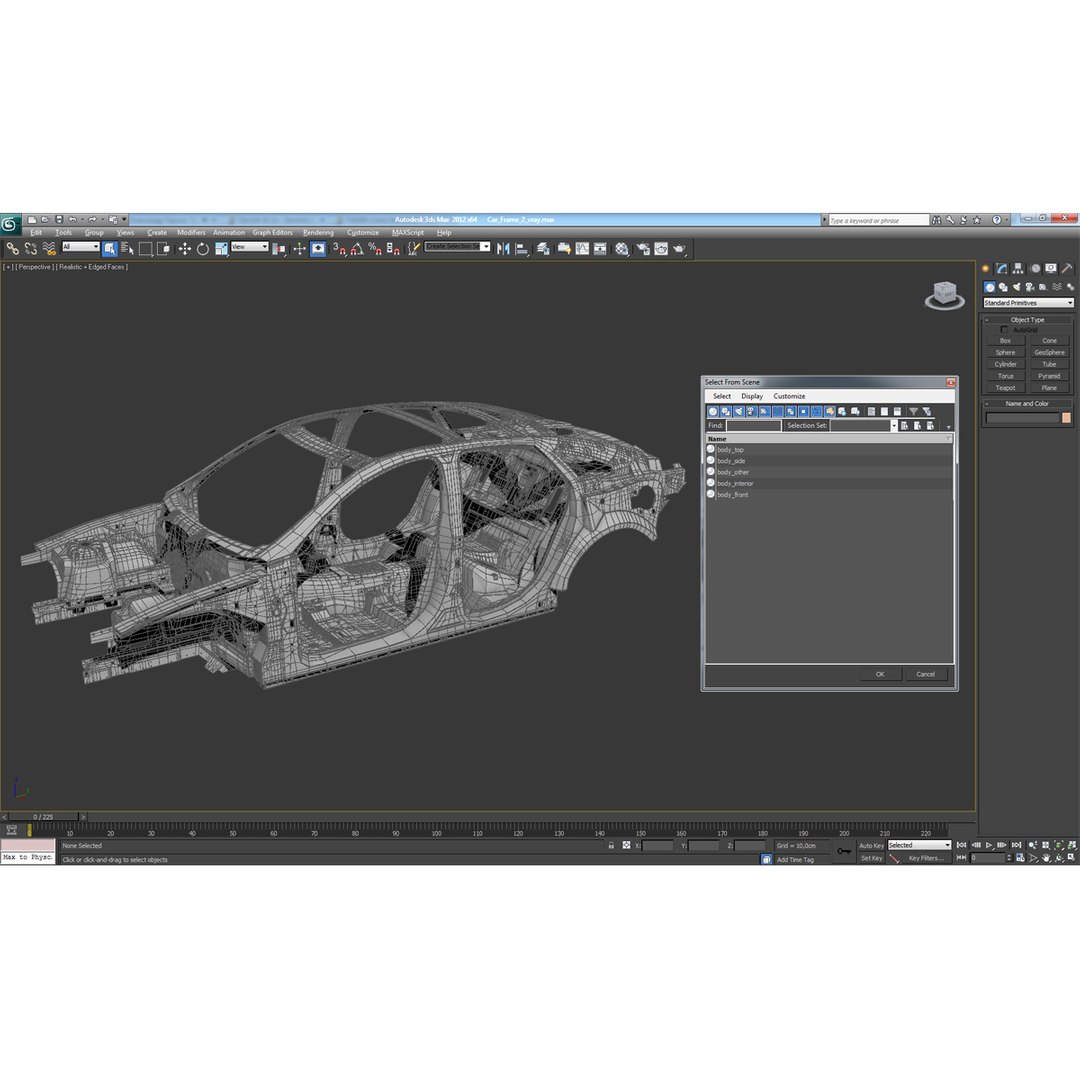The image size is (1080, 1080).
Task: Click the Sphere primitive button
Action: (x=1005, y=353)
